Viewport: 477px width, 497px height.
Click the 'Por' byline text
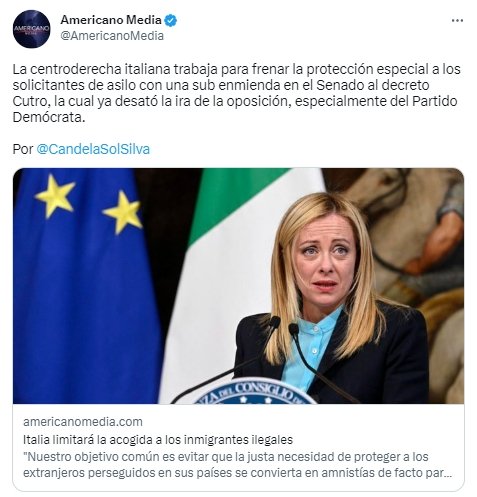pos(23,149)
